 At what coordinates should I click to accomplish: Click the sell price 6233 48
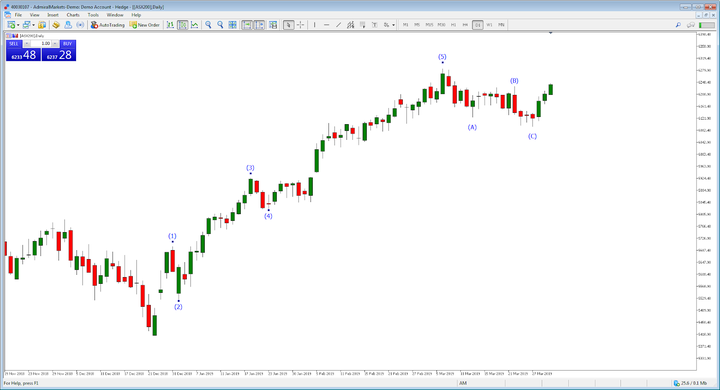pyautogui.click(x=23, y=55)
